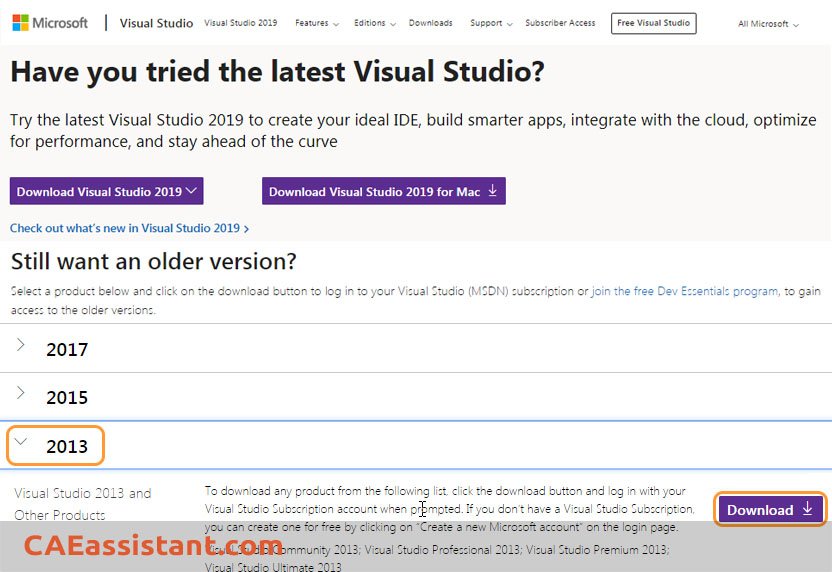Open Check out what's new in Visual Studio 2019

click(129, 228)
